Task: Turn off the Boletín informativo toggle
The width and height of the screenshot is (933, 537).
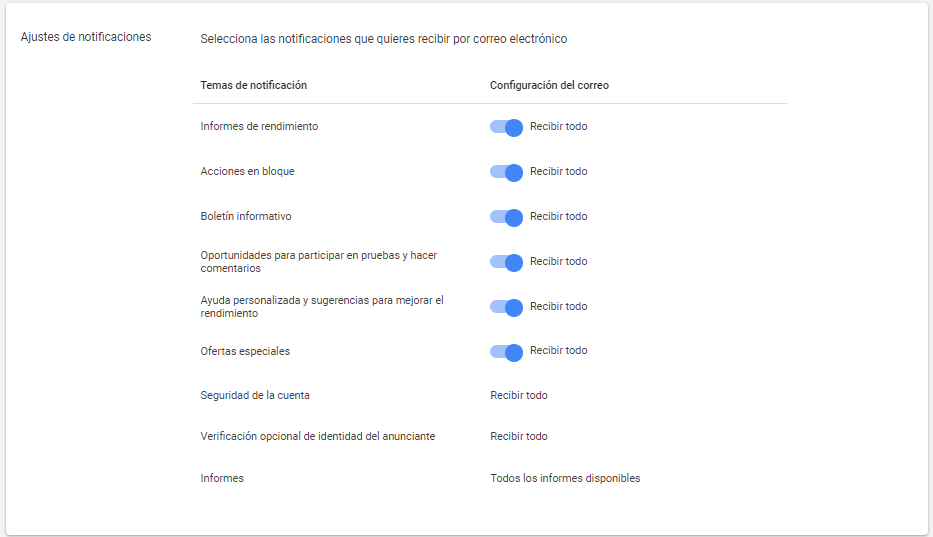Action: (506, 217)
